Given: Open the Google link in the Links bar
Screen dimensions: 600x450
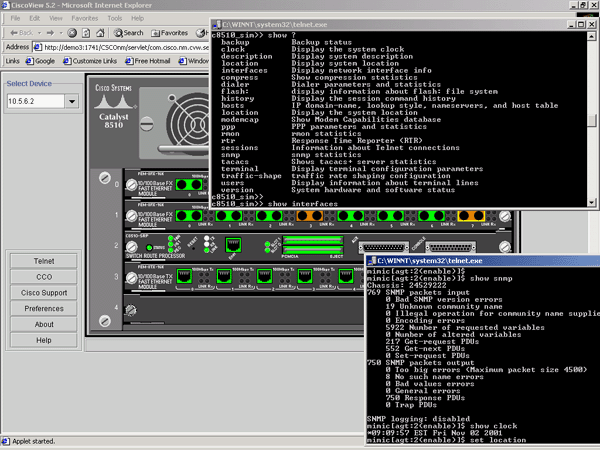Looking at the screenshot, I should (41, 61).
